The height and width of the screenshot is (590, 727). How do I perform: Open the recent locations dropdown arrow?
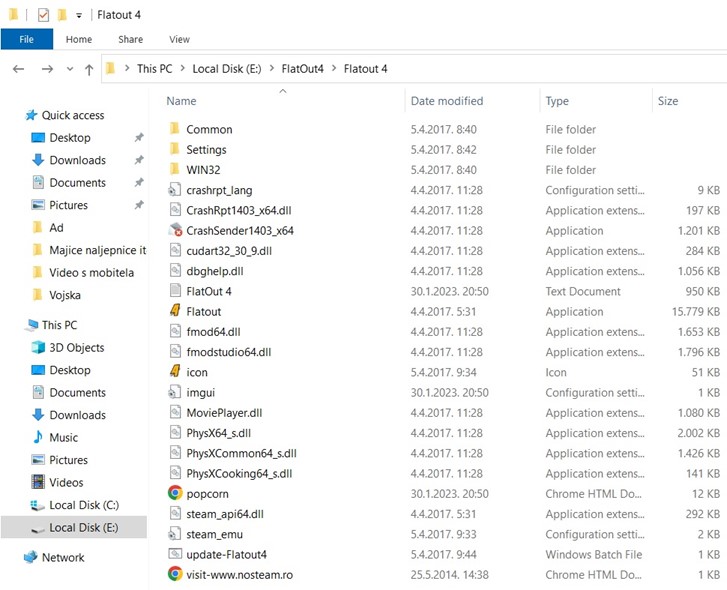[x=68, y=69]
